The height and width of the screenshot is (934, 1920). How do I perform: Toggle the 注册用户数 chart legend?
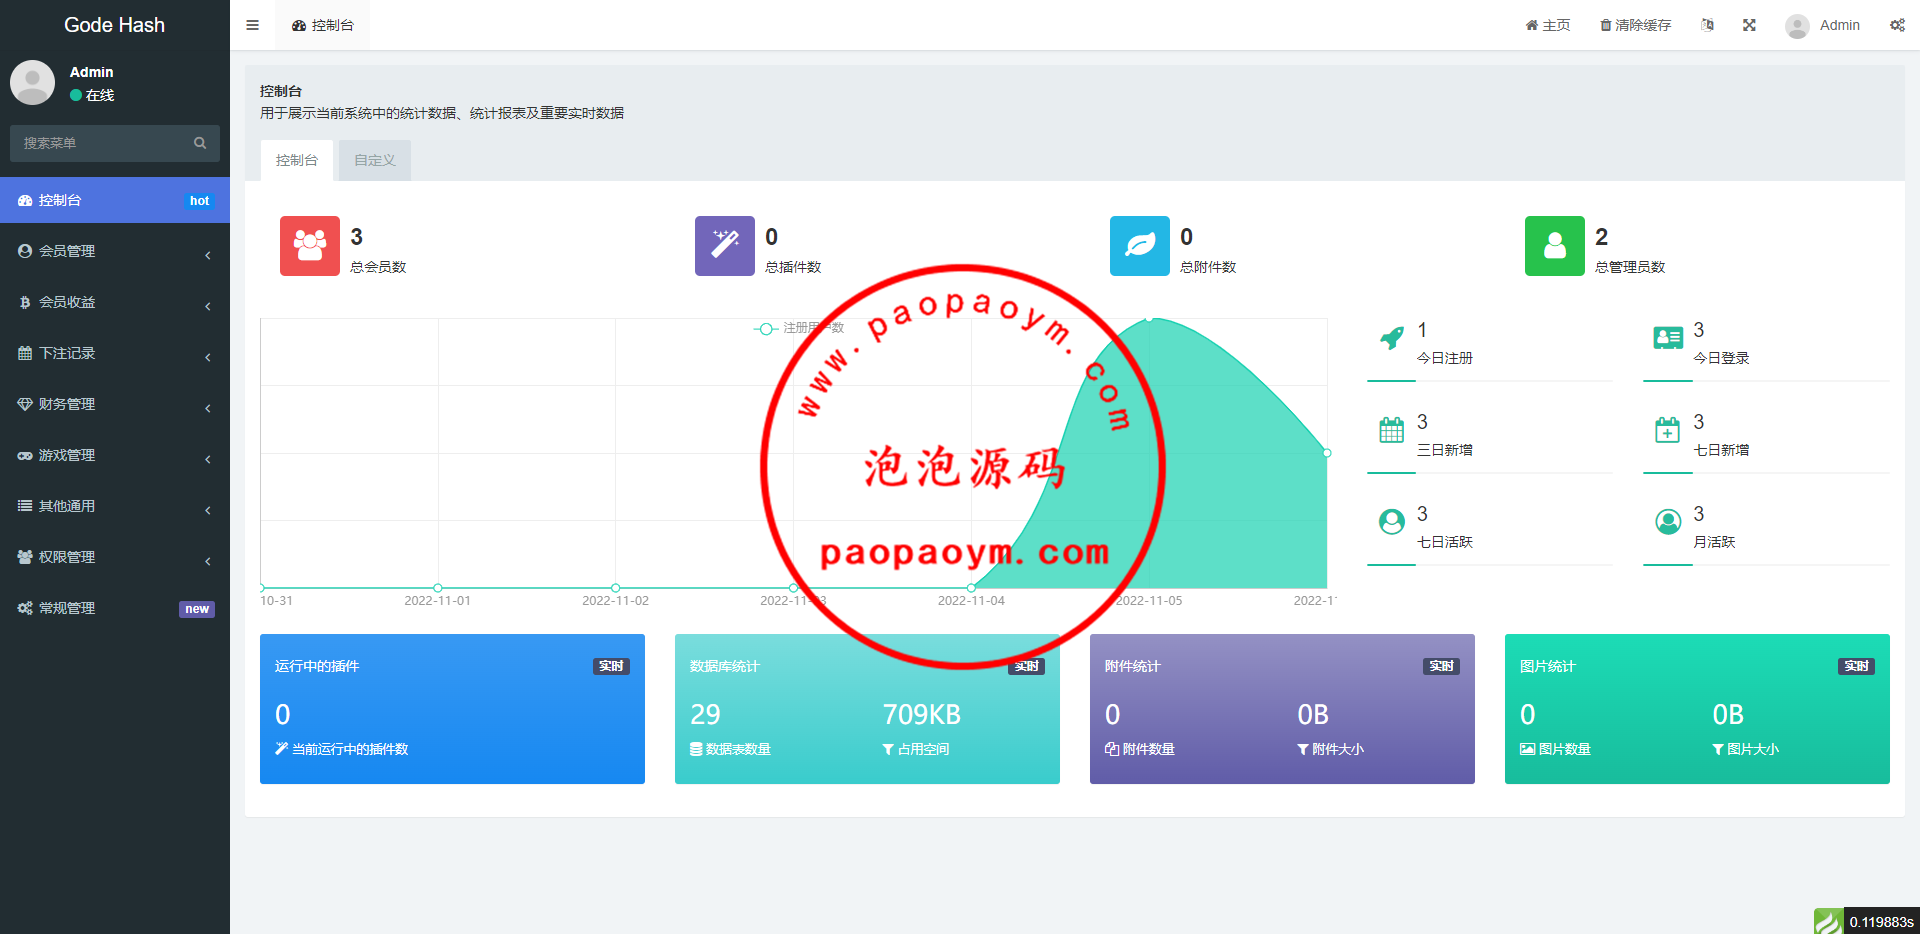799,328
